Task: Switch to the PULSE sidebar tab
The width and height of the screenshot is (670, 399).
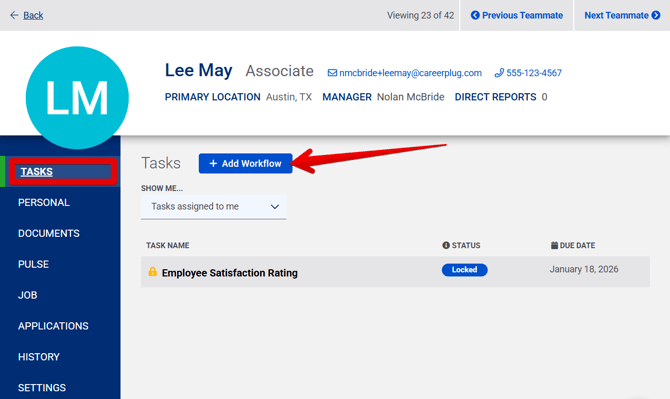Action: coord(33,264)
